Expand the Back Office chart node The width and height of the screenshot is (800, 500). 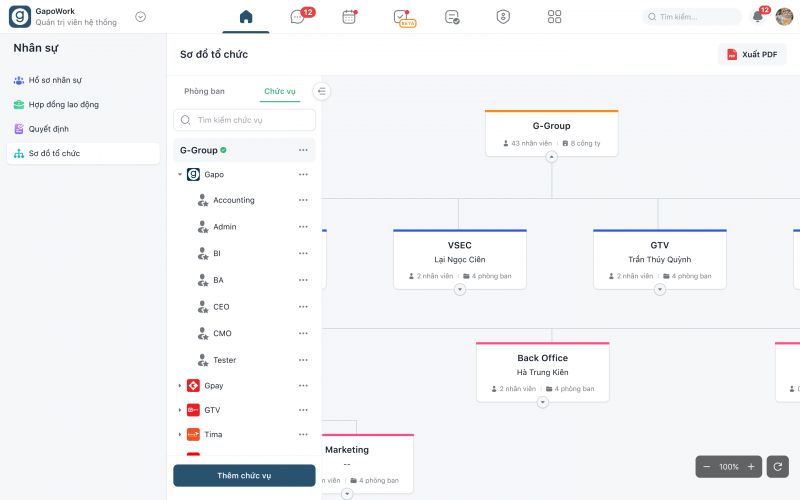pyautogui.click(x=542, y=402)
